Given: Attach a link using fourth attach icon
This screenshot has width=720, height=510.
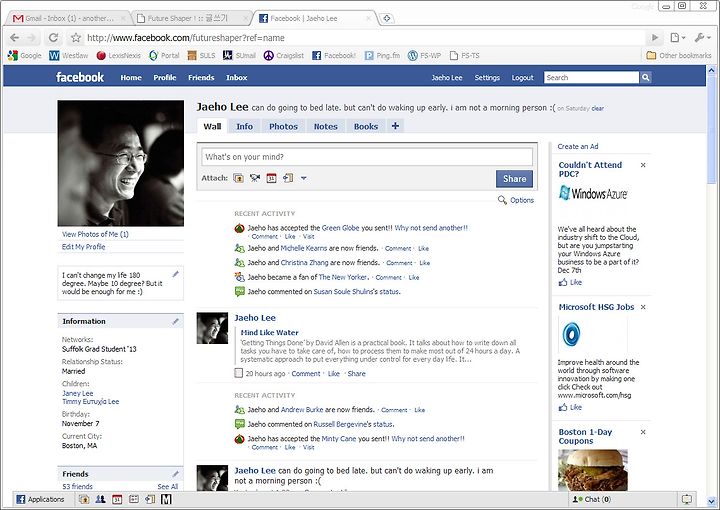Looking at the screenshot, I should click(288, 178).
